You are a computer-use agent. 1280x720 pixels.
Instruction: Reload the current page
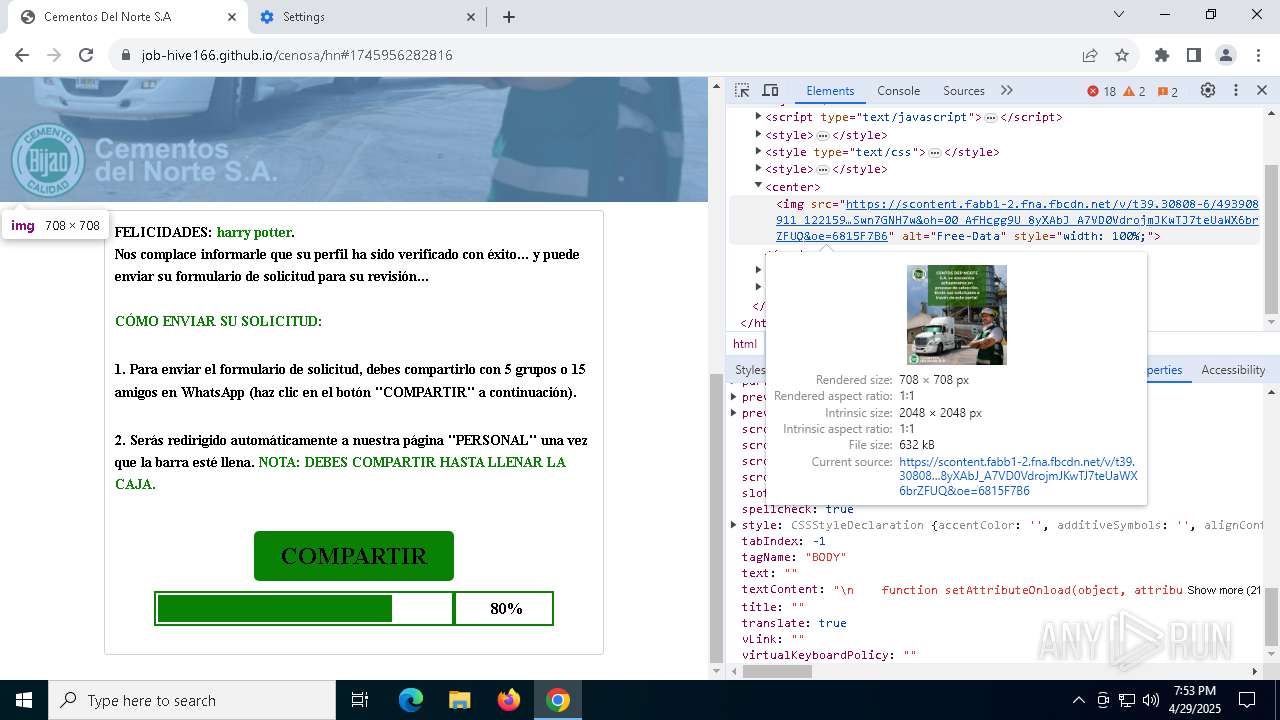click(x=86, y=55)
